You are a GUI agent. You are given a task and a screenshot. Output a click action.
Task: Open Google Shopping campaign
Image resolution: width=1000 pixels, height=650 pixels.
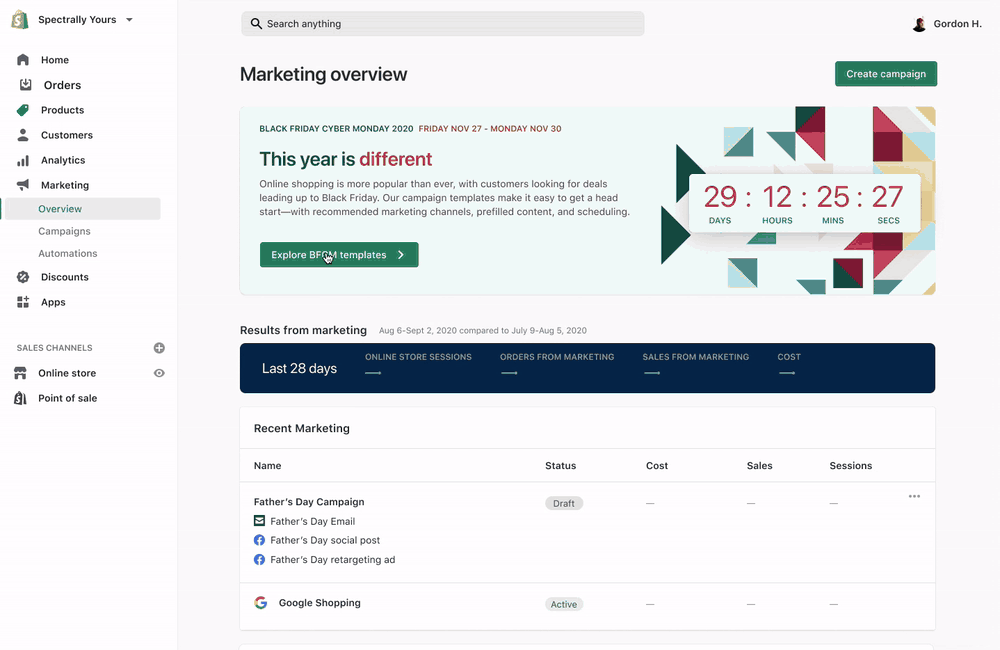[x=320, y=603]
